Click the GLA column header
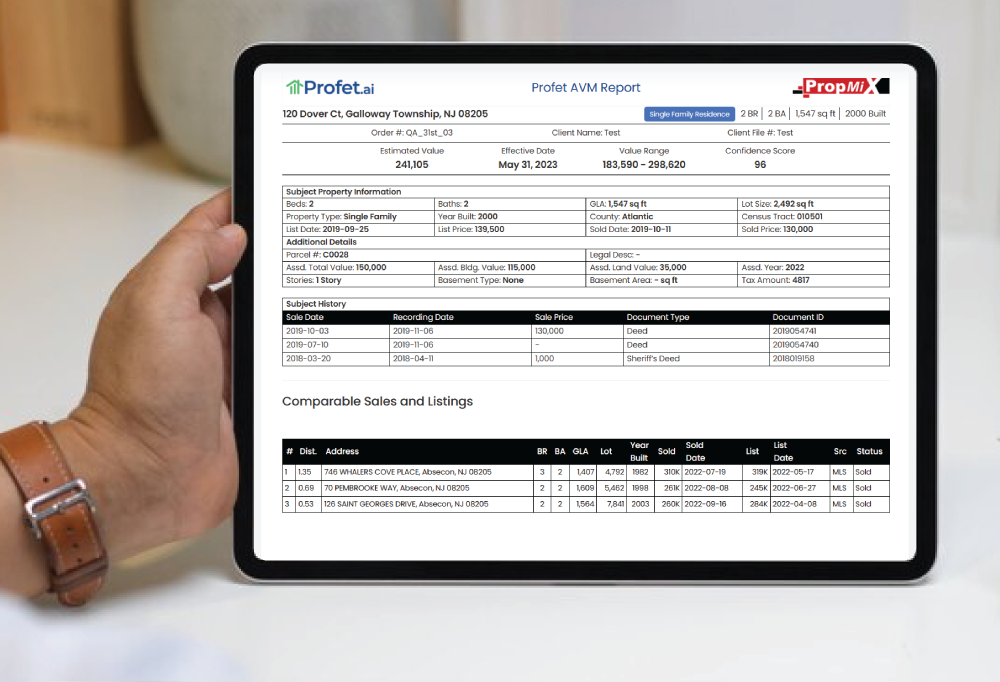Screen dimensions: 1000x682 [580, 452]
